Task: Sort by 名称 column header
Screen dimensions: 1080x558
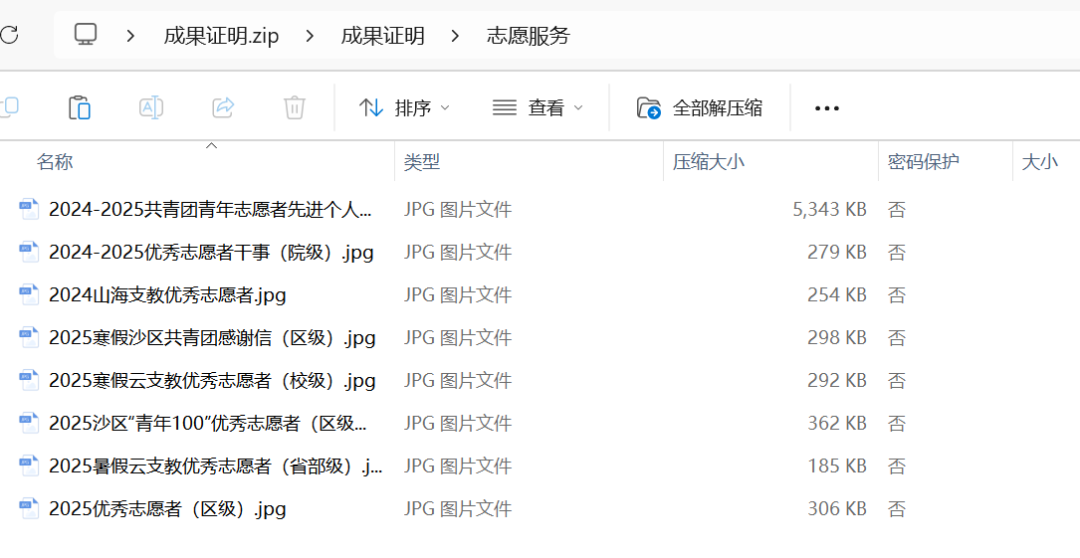Action: point(54,162)
